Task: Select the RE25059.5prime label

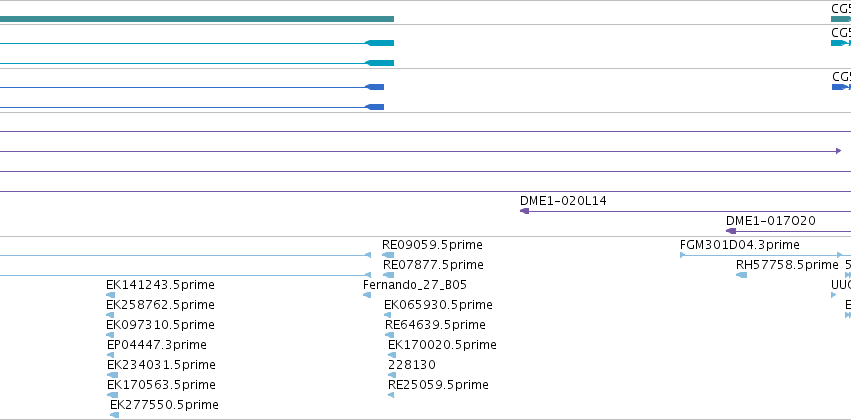Action: pos(438,385)
